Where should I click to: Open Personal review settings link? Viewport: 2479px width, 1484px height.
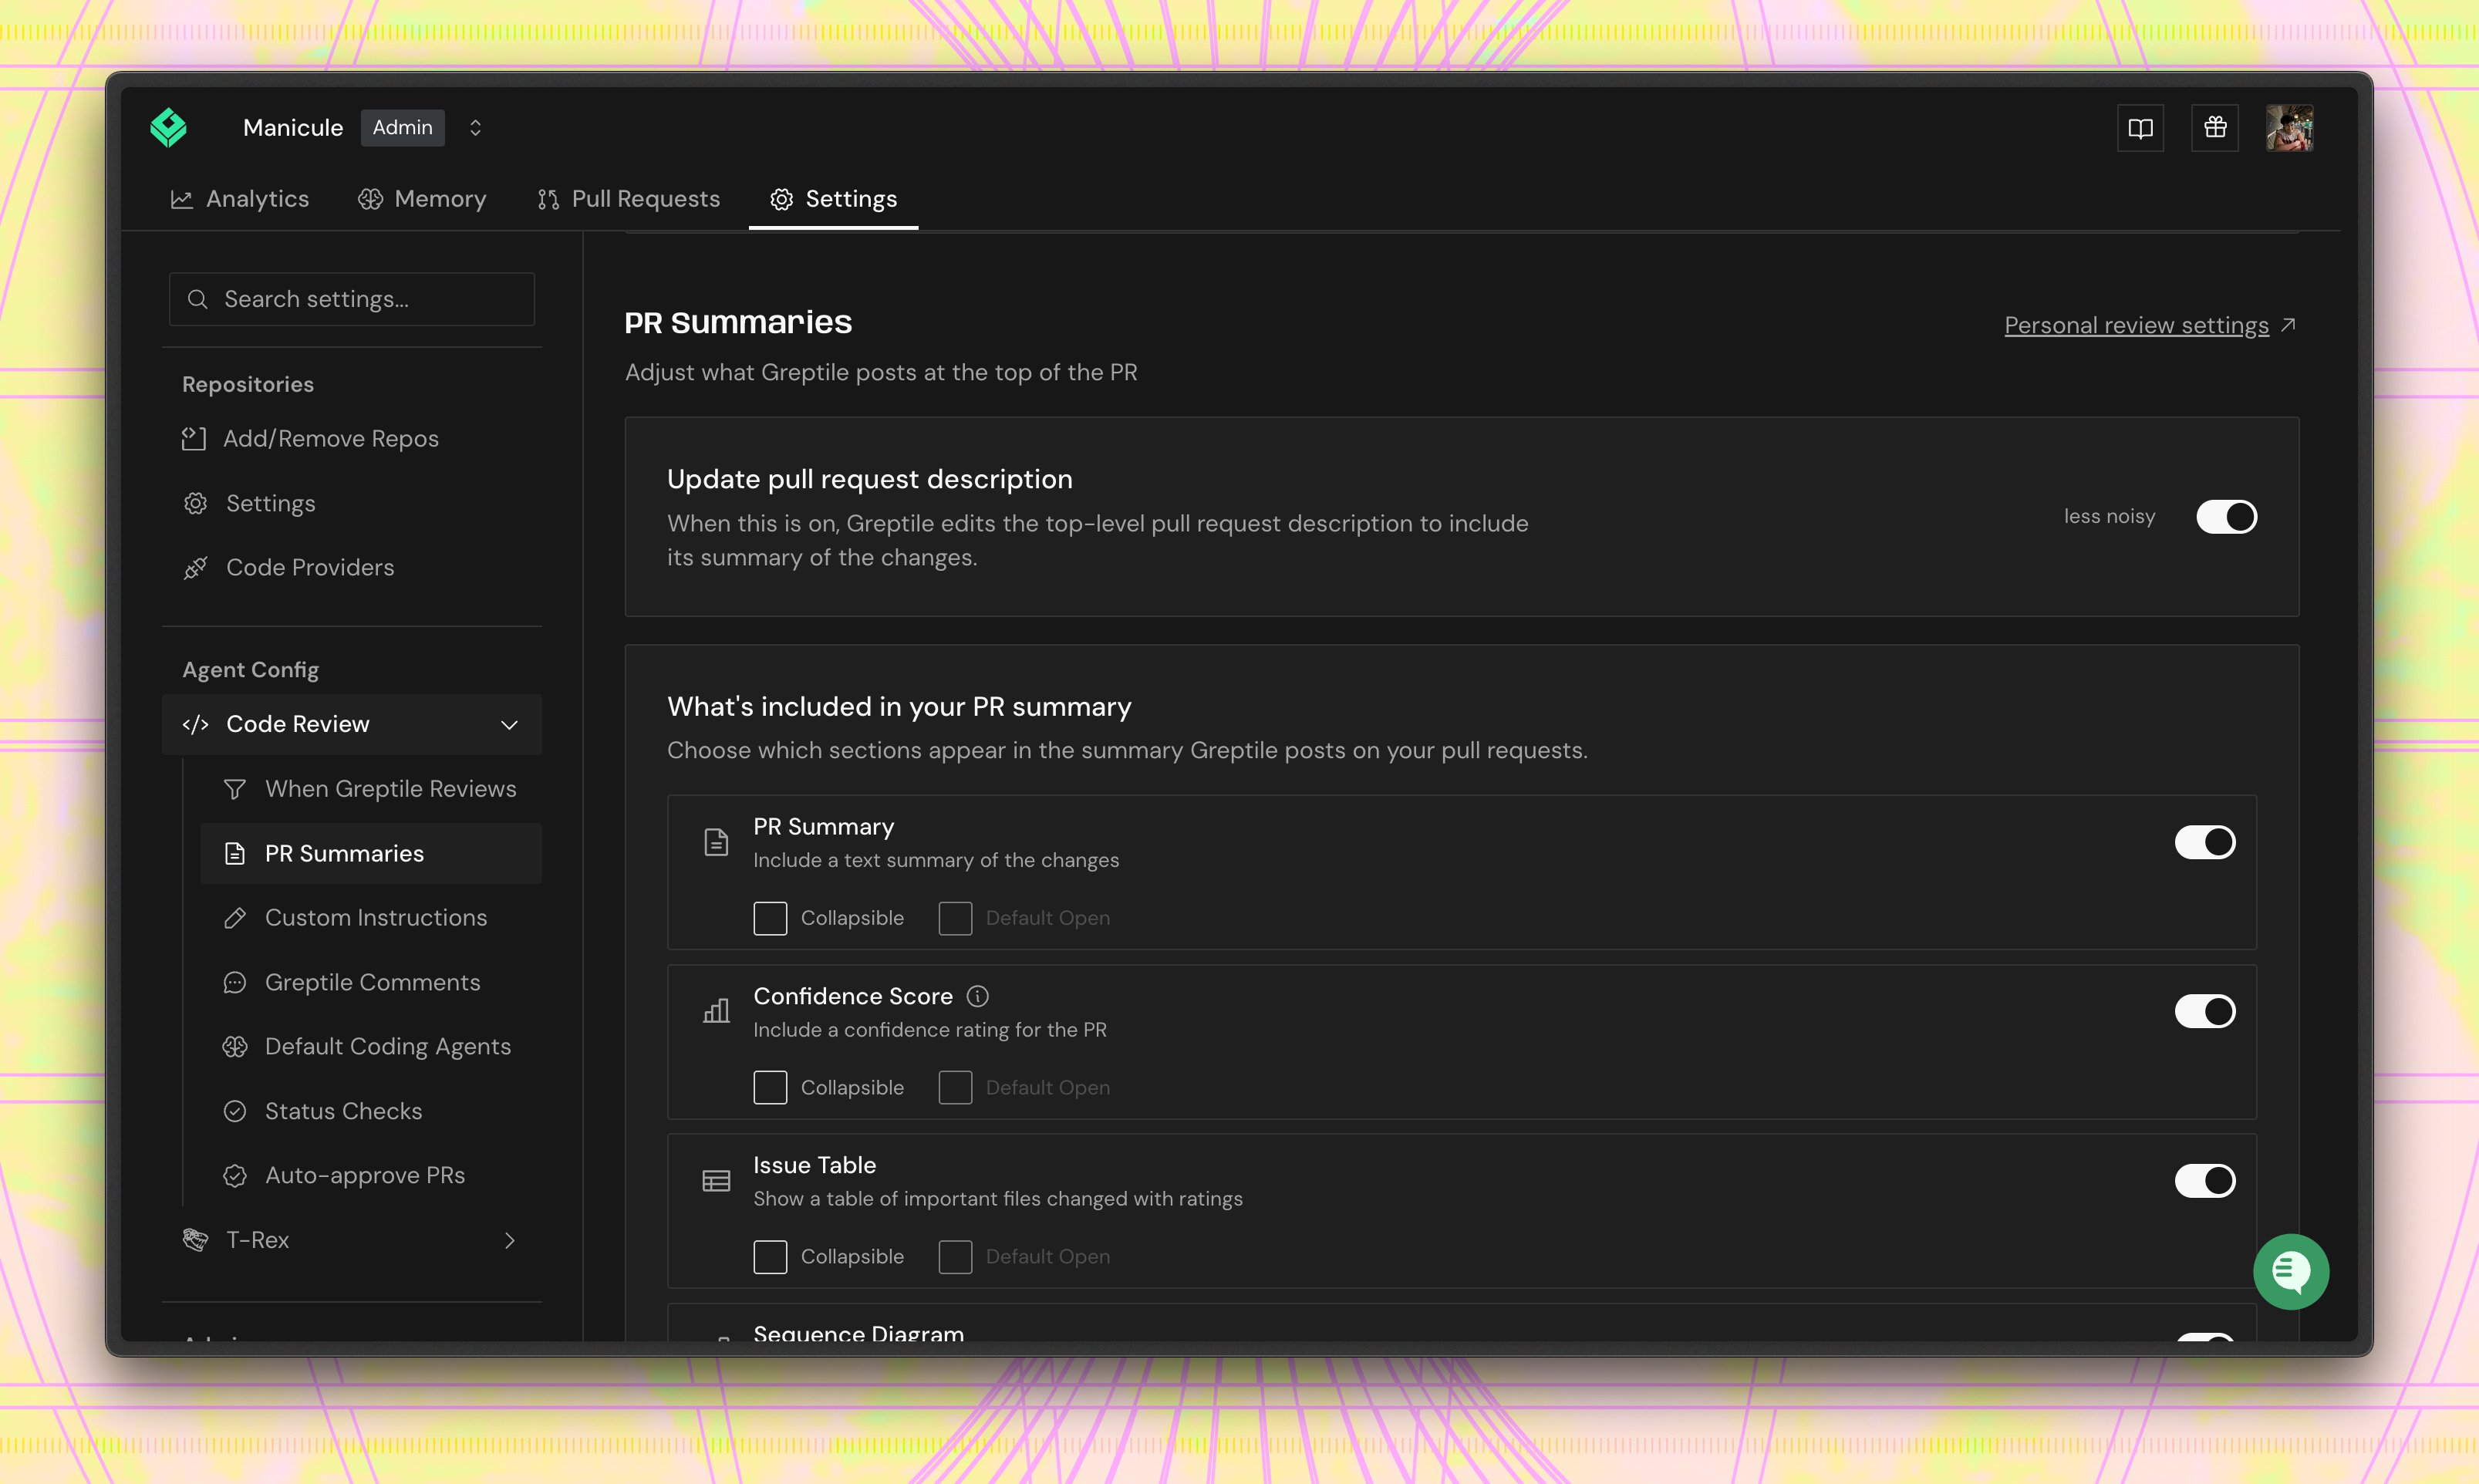click(2136, 325)
